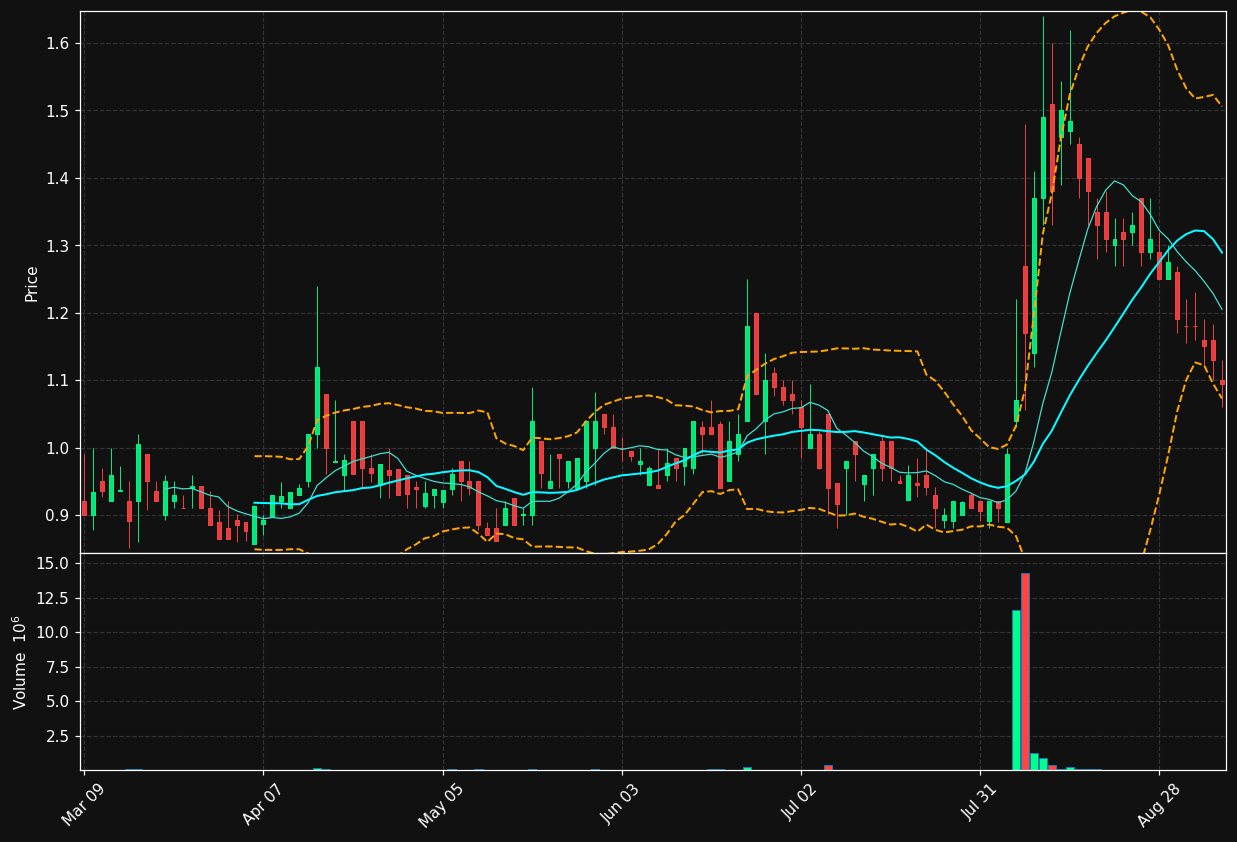
Task: Click the tallest red volume bar
Action: (1025, 671)
